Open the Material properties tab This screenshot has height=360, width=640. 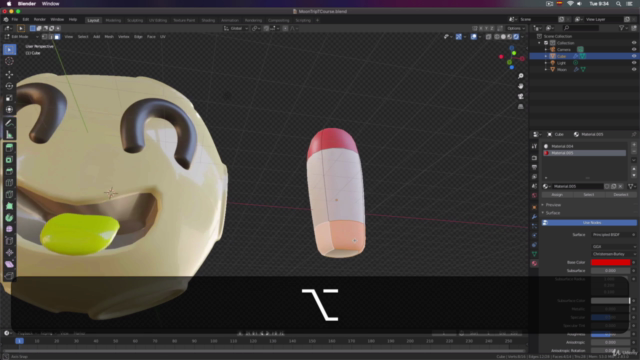534,264
